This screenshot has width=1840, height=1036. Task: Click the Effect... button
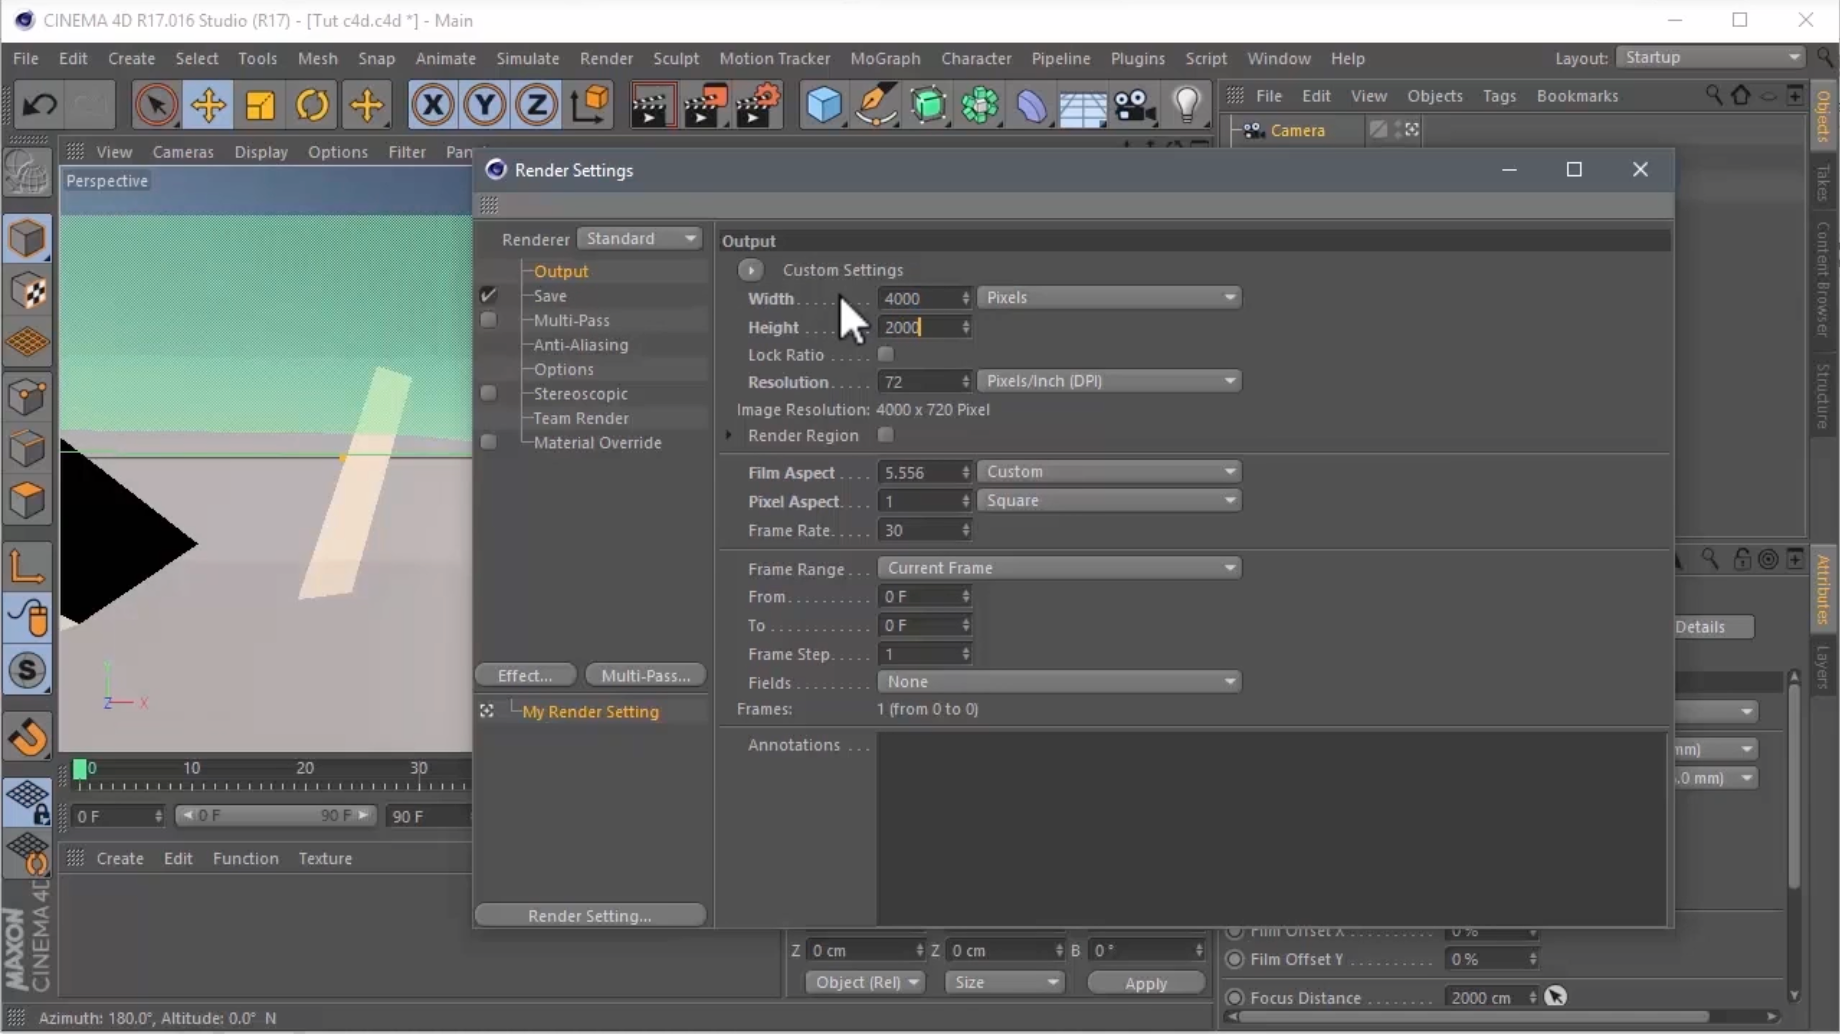(x=525, y=676)
